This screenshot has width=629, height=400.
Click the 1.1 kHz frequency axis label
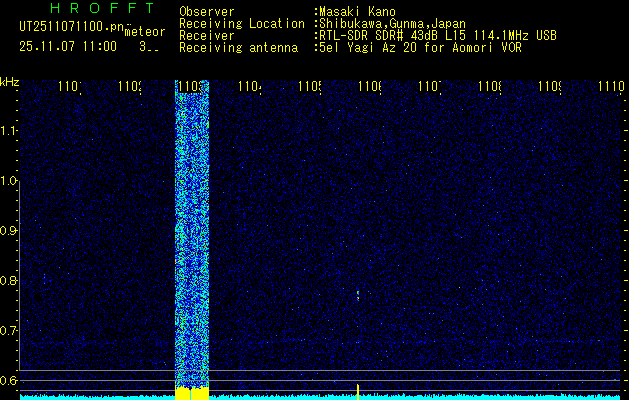click(x=9, y=131)
